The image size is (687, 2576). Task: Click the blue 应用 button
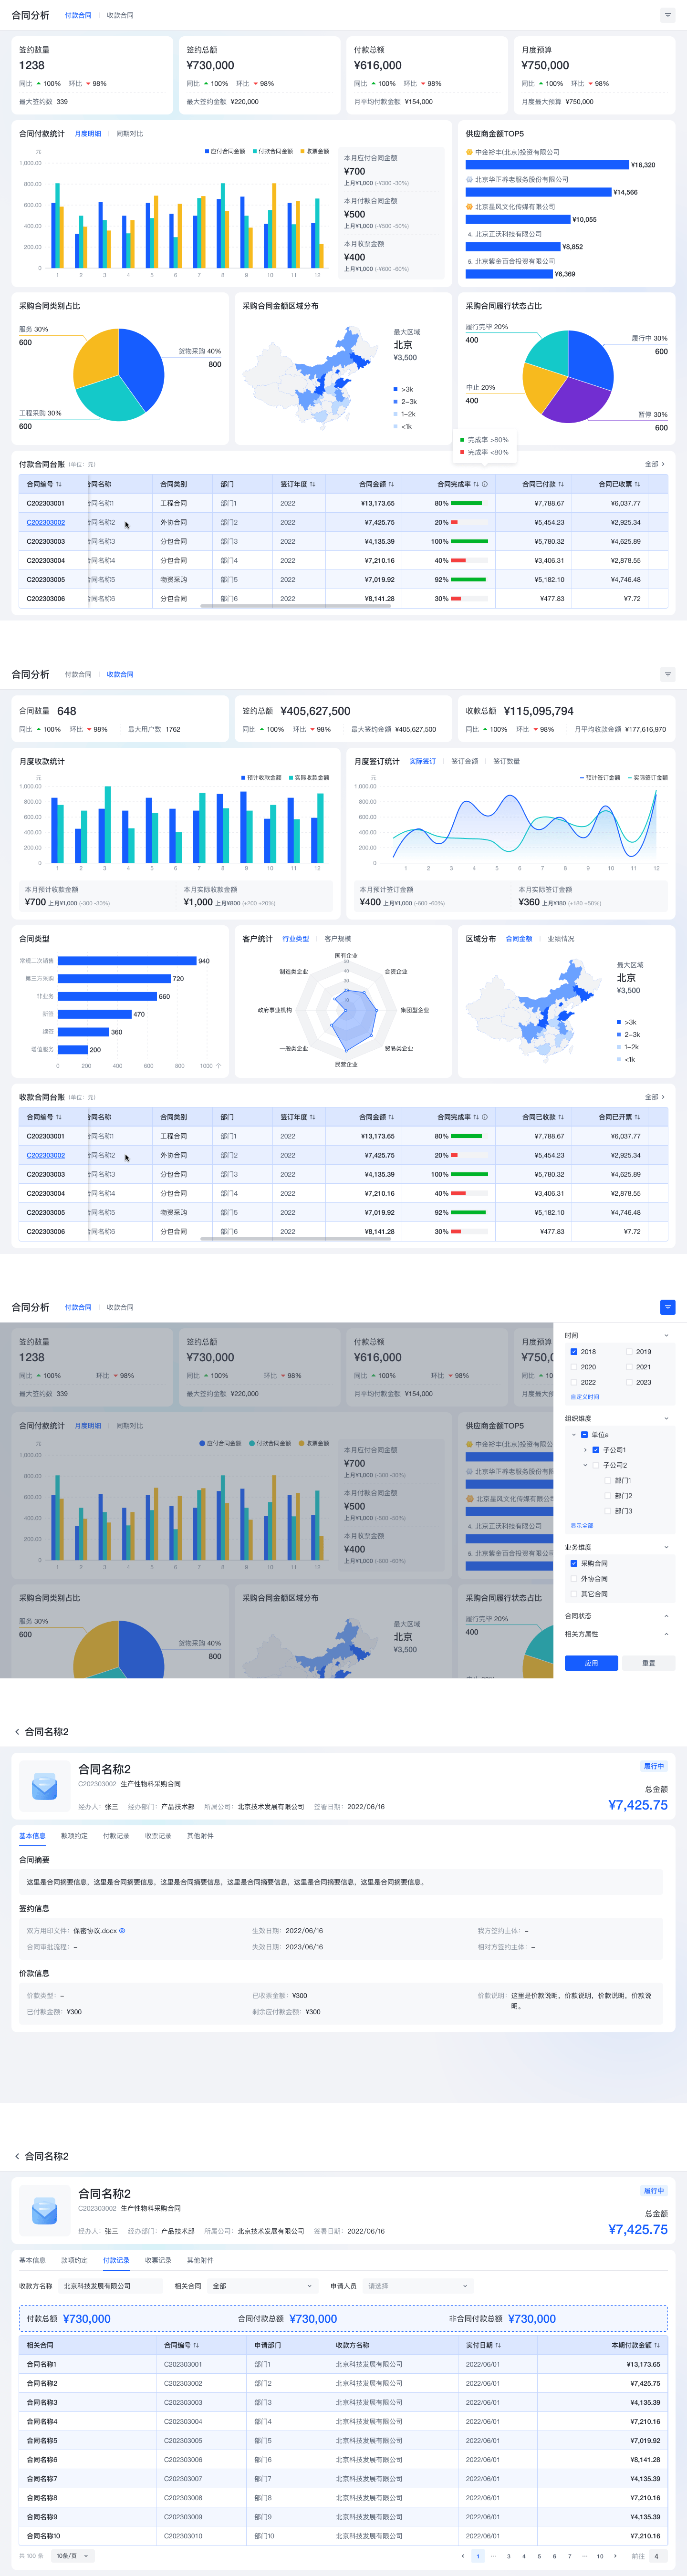[x=591, y=1663]
